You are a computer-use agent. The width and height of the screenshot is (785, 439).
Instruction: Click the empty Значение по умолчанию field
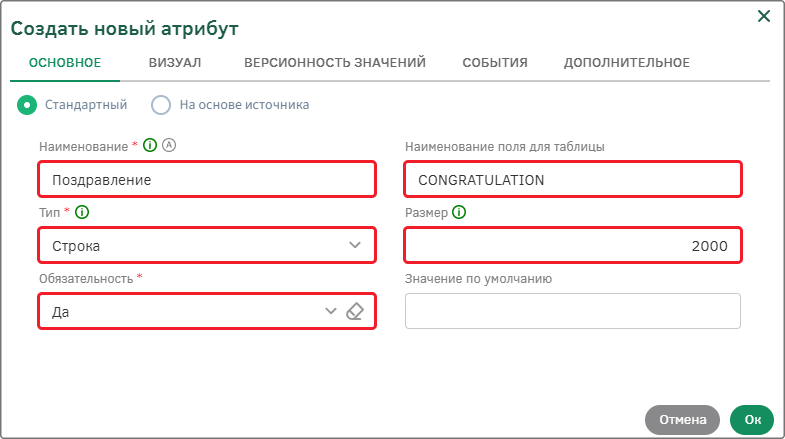pos(573,311)
